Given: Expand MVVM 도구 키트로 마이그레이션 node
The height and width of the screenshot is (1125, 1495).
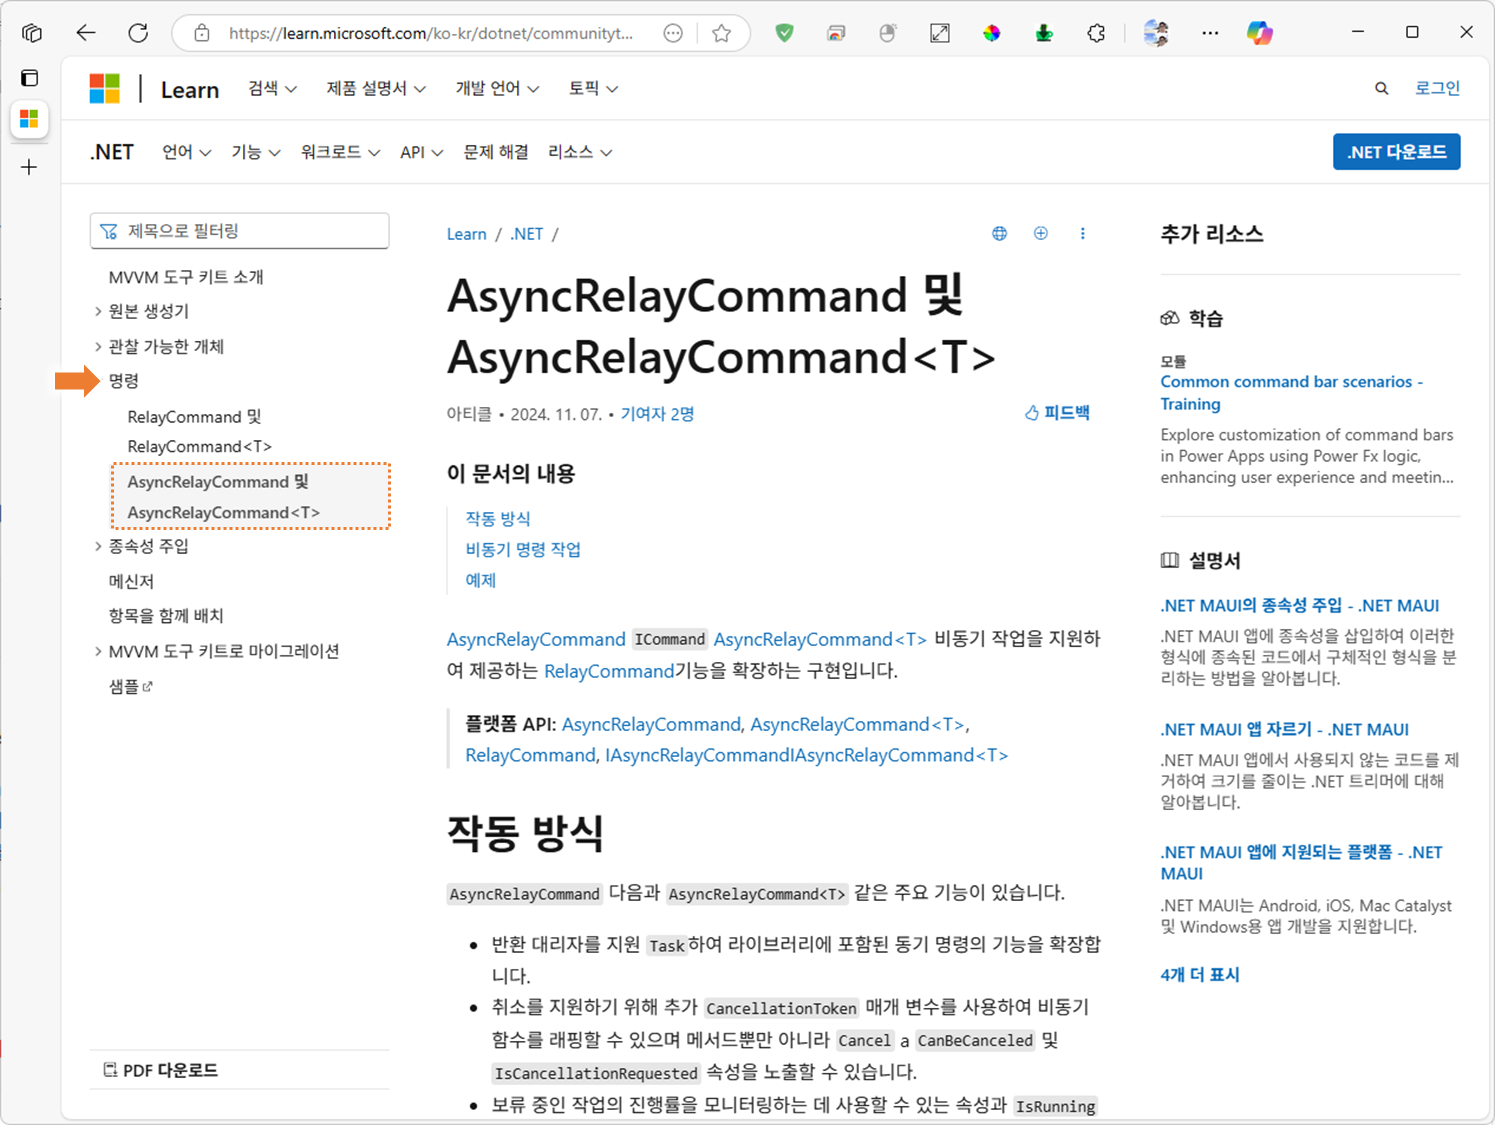Looking at the screenshot, I should coord(98,651).
